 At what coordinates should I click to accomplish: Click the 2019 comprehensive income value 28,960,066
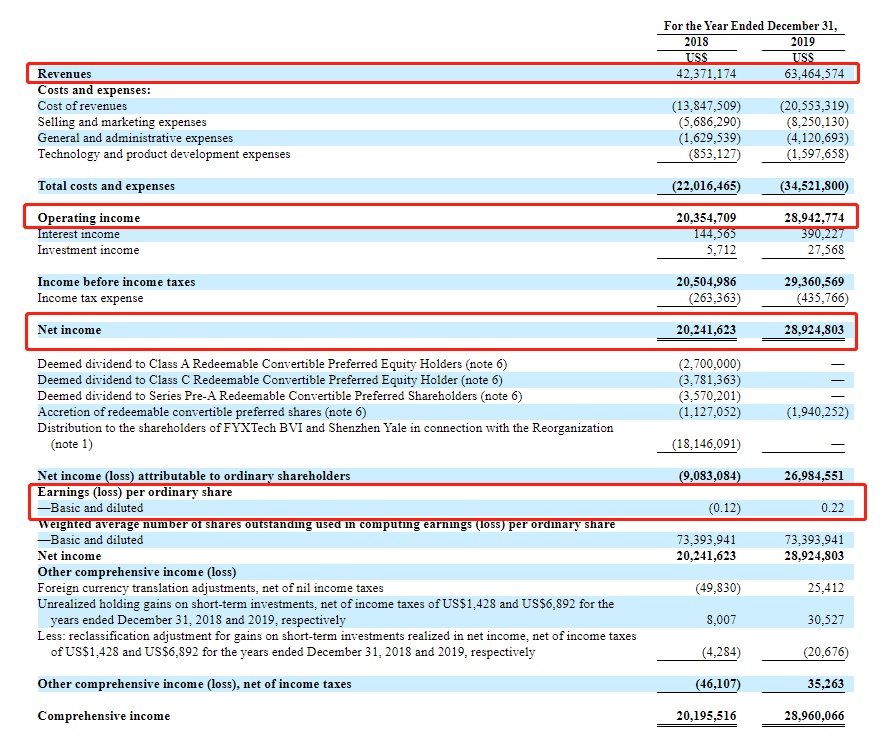[811, 716]
